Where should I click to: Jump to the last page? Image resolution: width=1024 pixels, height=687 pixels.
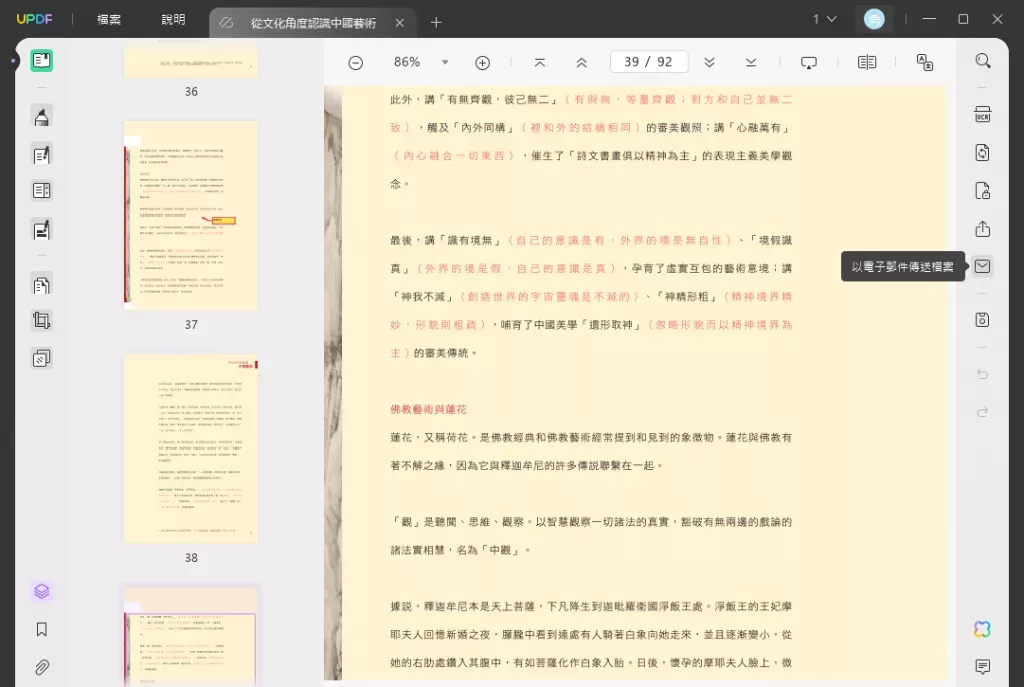751,63
